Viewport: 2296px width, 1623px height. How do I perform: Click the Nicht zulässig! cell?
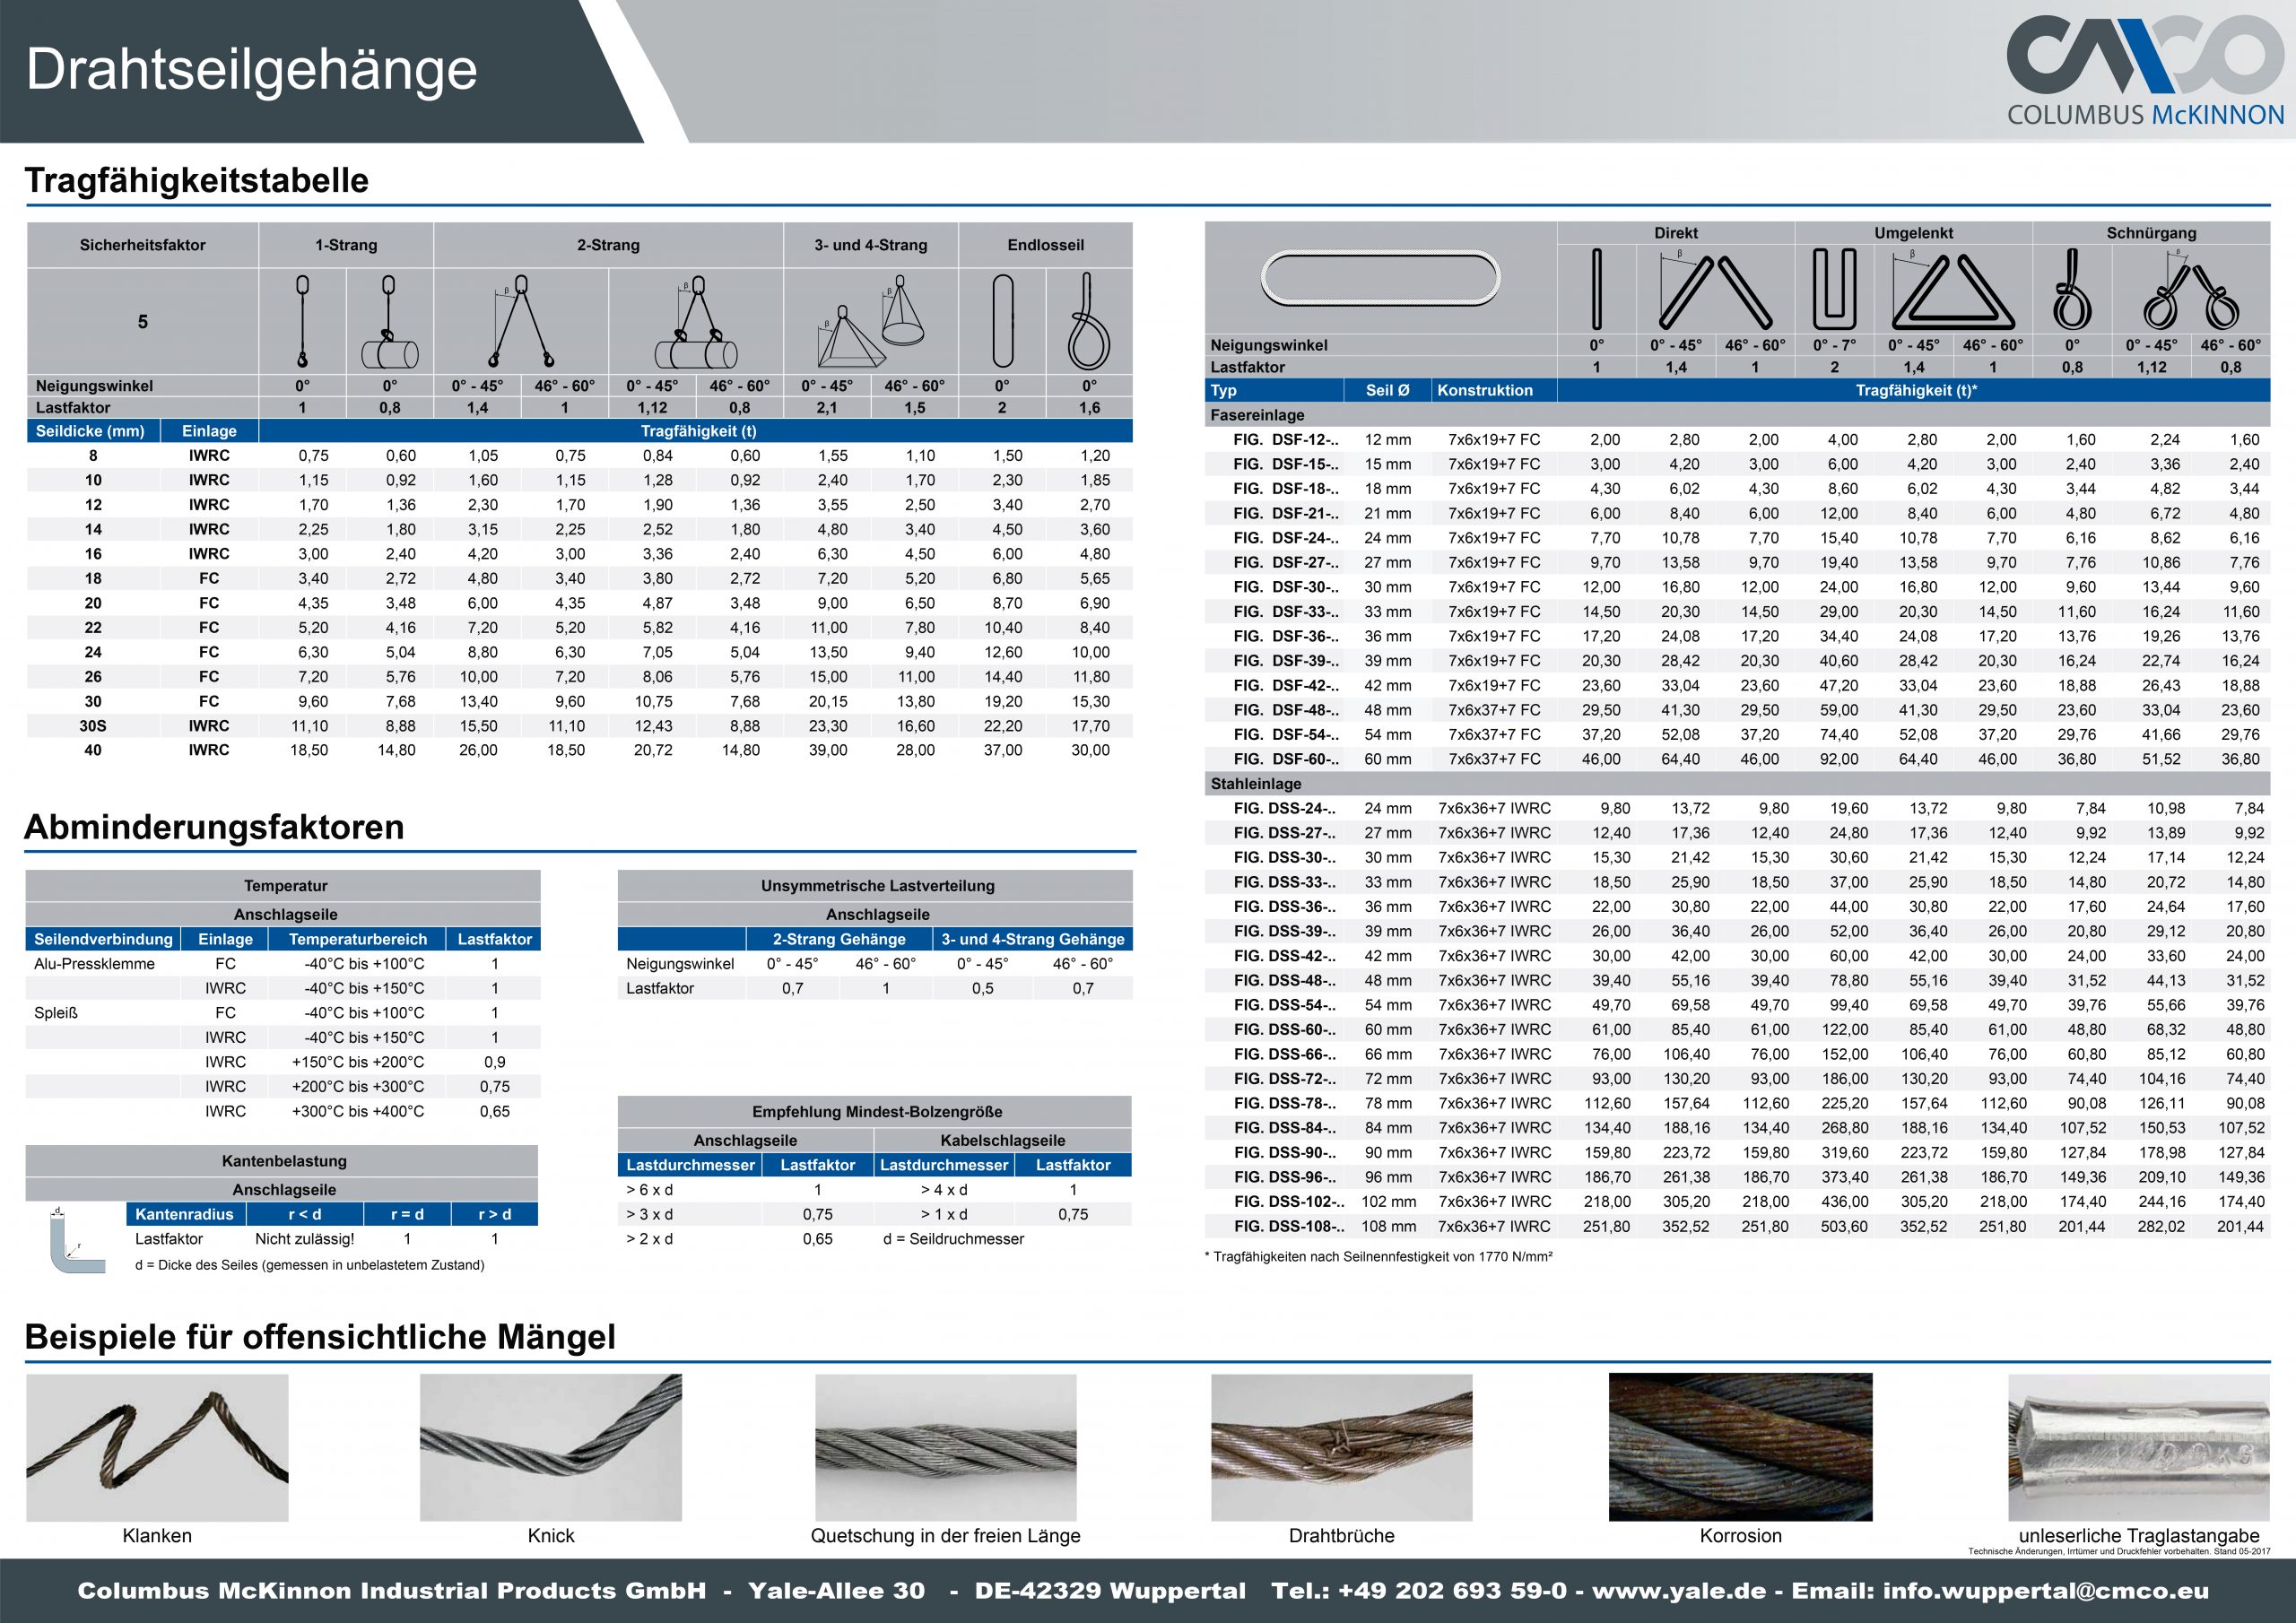[x=304, y=1239]
